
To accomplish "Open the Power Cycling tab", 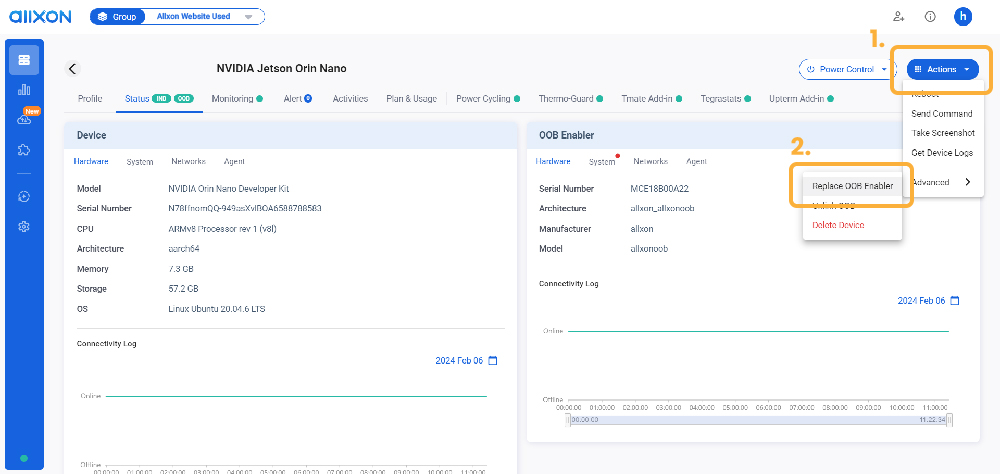I will click(x=488, y=99).
